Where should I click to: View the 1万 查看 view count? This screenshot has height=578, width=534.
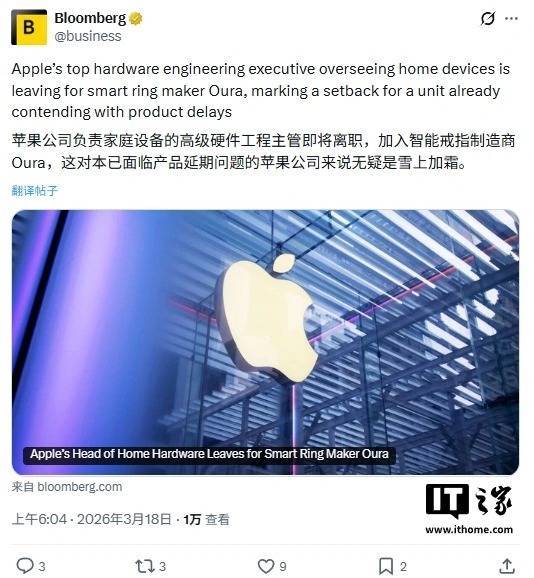point(206,519)
